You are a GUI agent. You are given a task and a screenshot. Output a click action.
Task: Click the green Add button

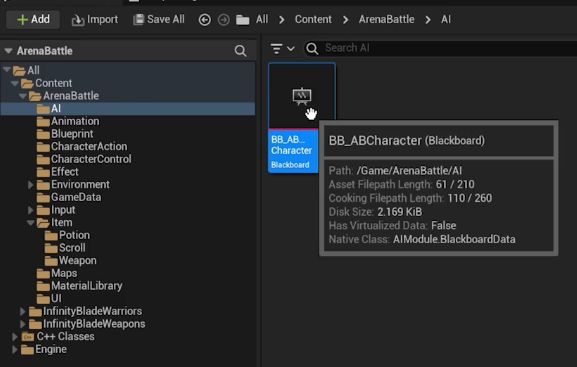[33, 19]
